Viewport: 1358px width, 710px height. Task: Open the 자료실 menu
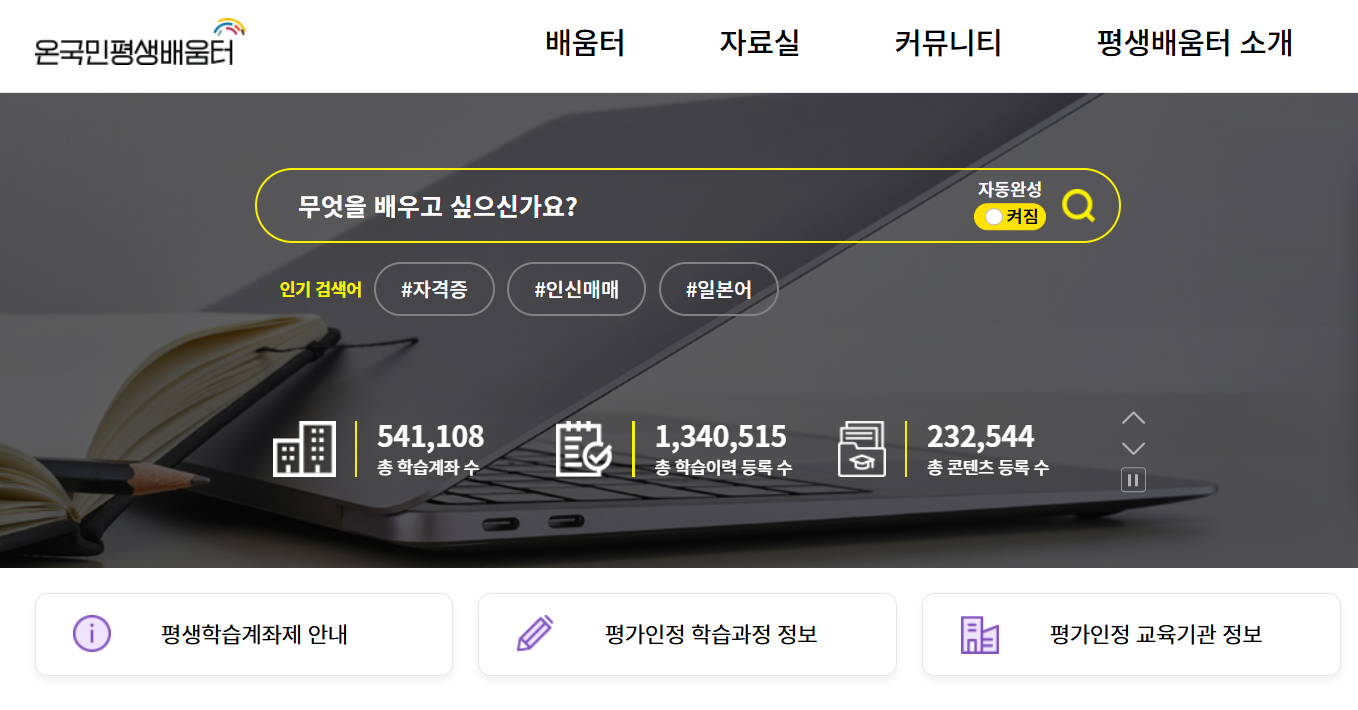pyautogui.click(x=759, y=44)
